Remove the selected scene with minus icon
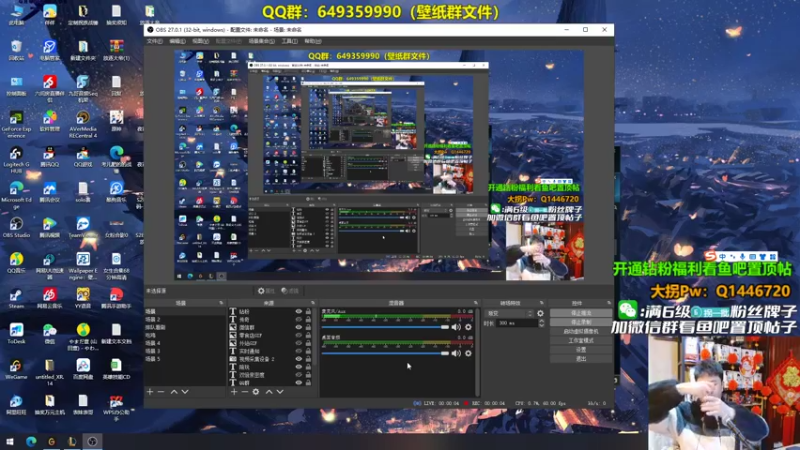This screenshot has height=450, width=800. point(161,392)
